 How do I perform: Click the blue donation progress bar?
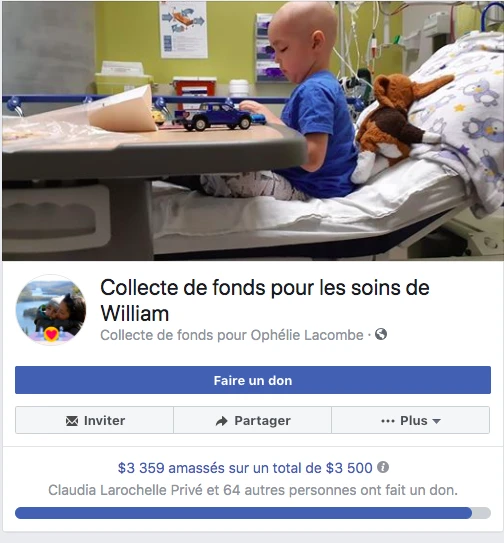(243, 513)
